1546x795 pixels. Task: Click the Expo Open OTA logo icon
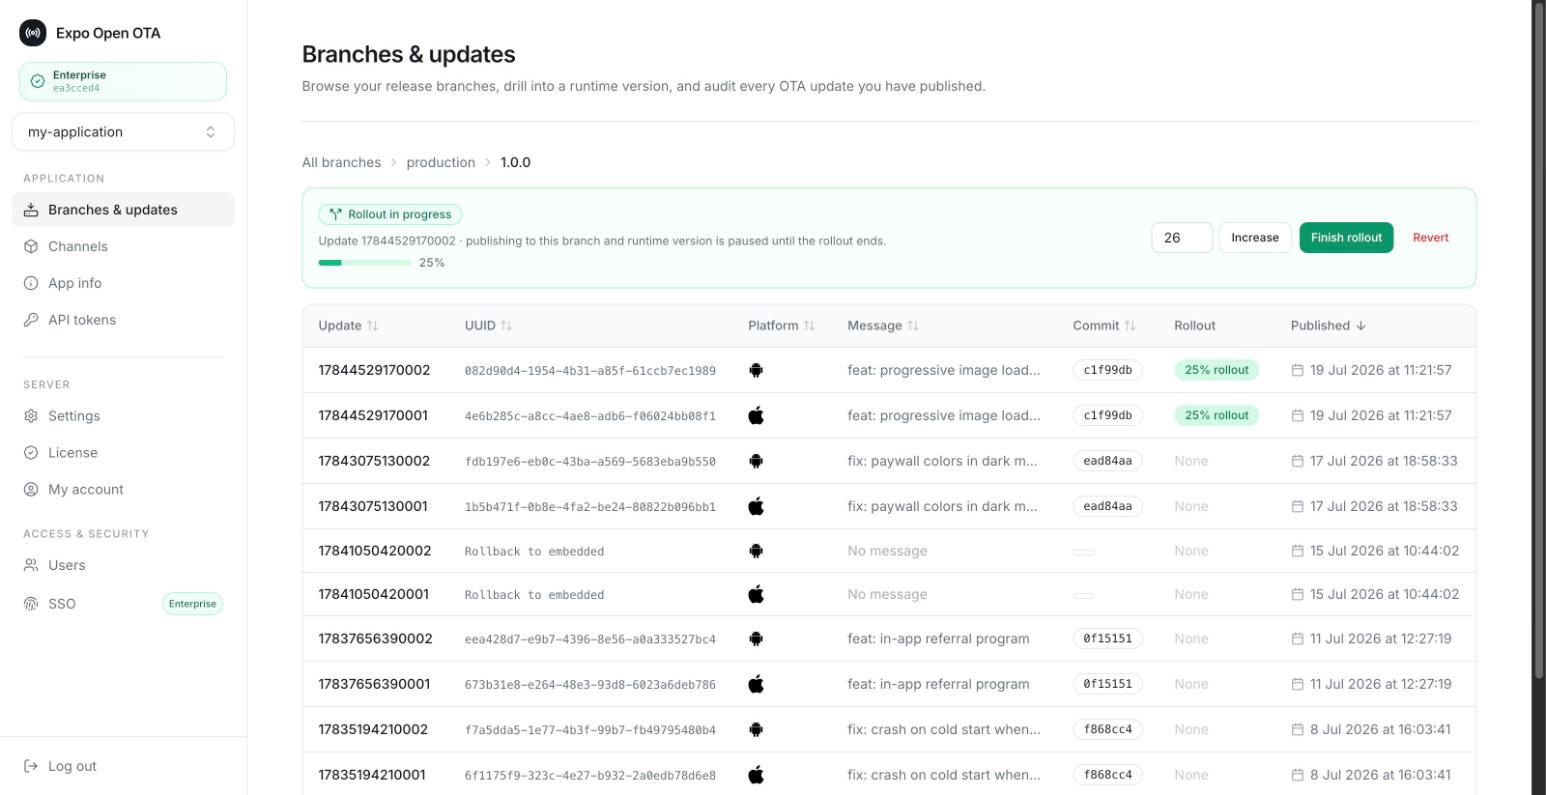[33, 33]
